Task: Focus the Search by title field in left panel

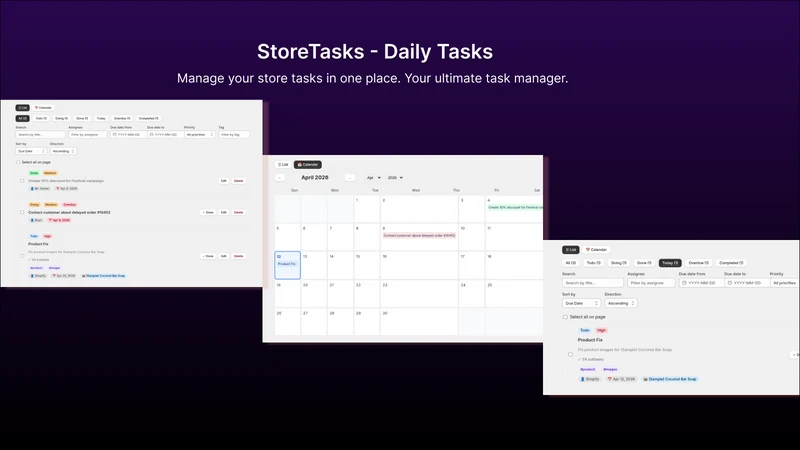Action: 40,135
